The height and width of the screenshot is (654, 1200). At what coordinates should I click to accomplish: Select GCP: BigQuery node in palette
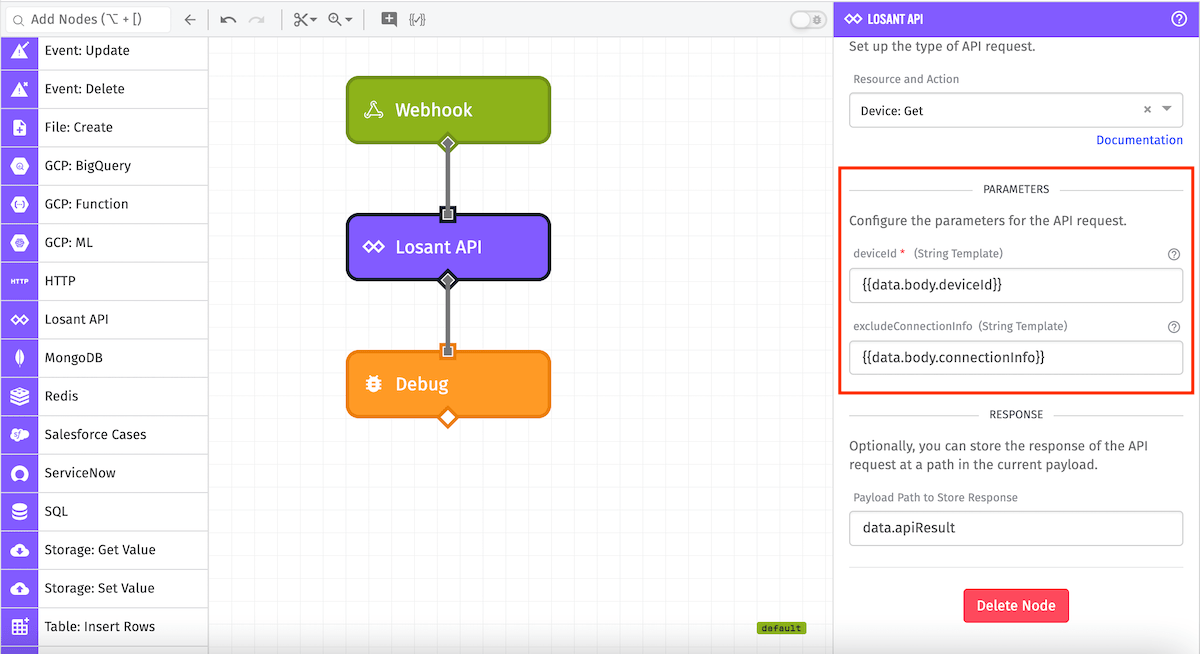(104, 166)
